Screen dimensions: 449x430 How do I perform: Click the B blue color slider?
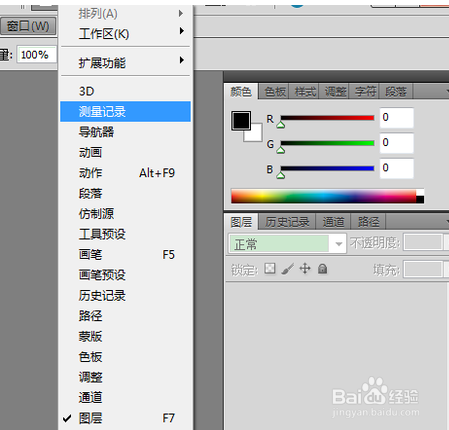[x=327, y=168]
